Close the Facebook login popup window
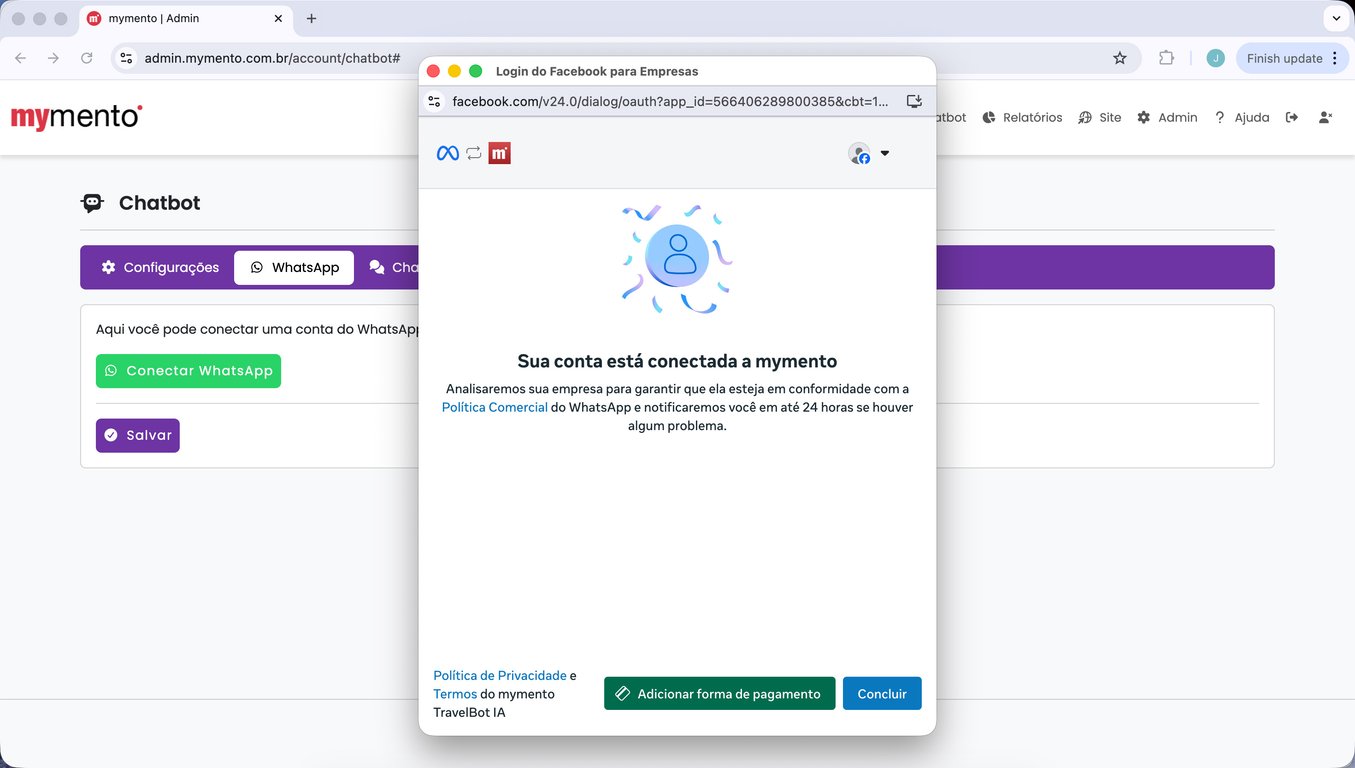1355x768 pixels. click(433, 71)
